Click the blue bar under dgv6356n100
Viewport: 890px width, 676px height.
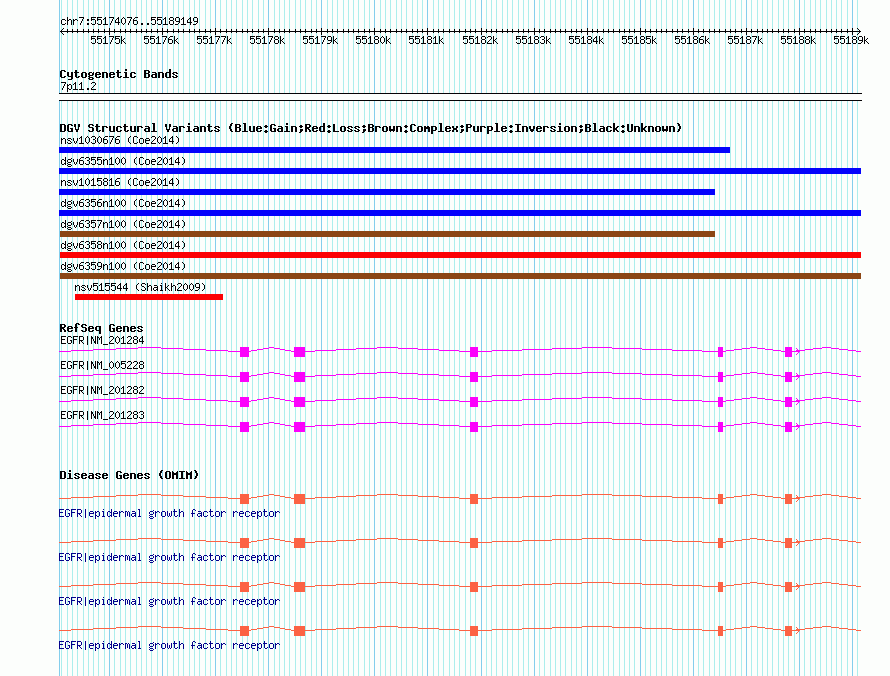pyautogui.click(x=460, y=213)
